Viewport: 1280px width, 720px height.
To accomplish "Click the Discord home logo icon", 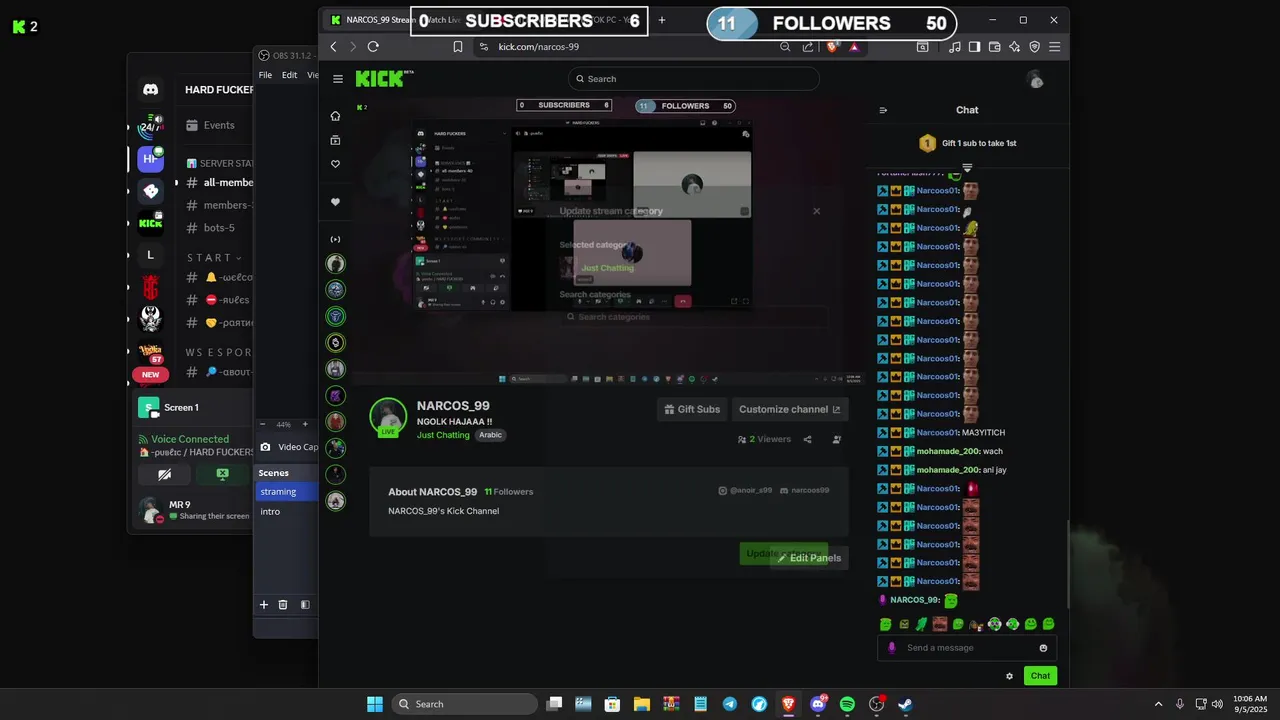I will pos(150,90).
